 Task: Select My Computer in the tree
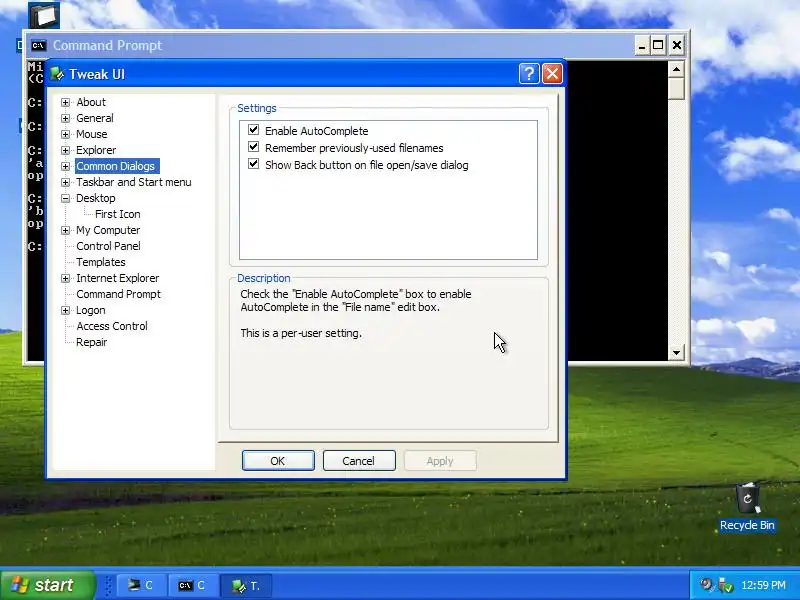point(108,230)
